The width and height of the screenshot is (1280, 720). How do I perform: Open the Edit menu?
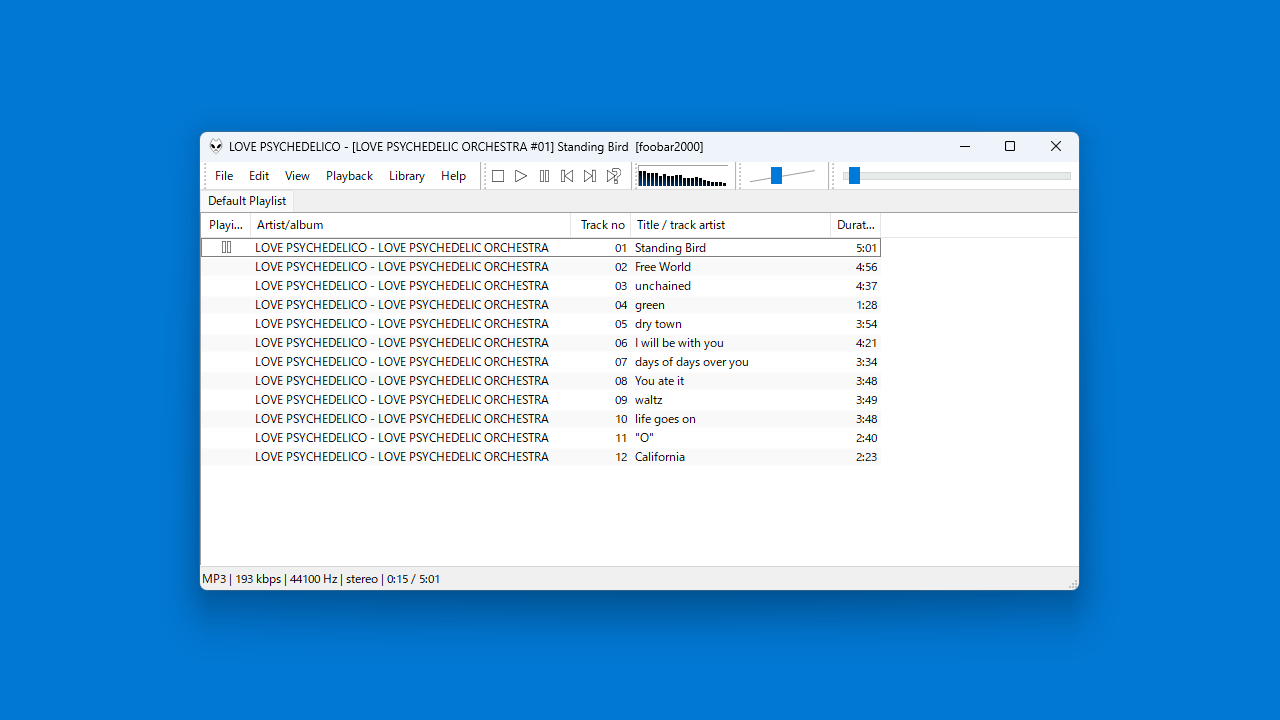259,176
